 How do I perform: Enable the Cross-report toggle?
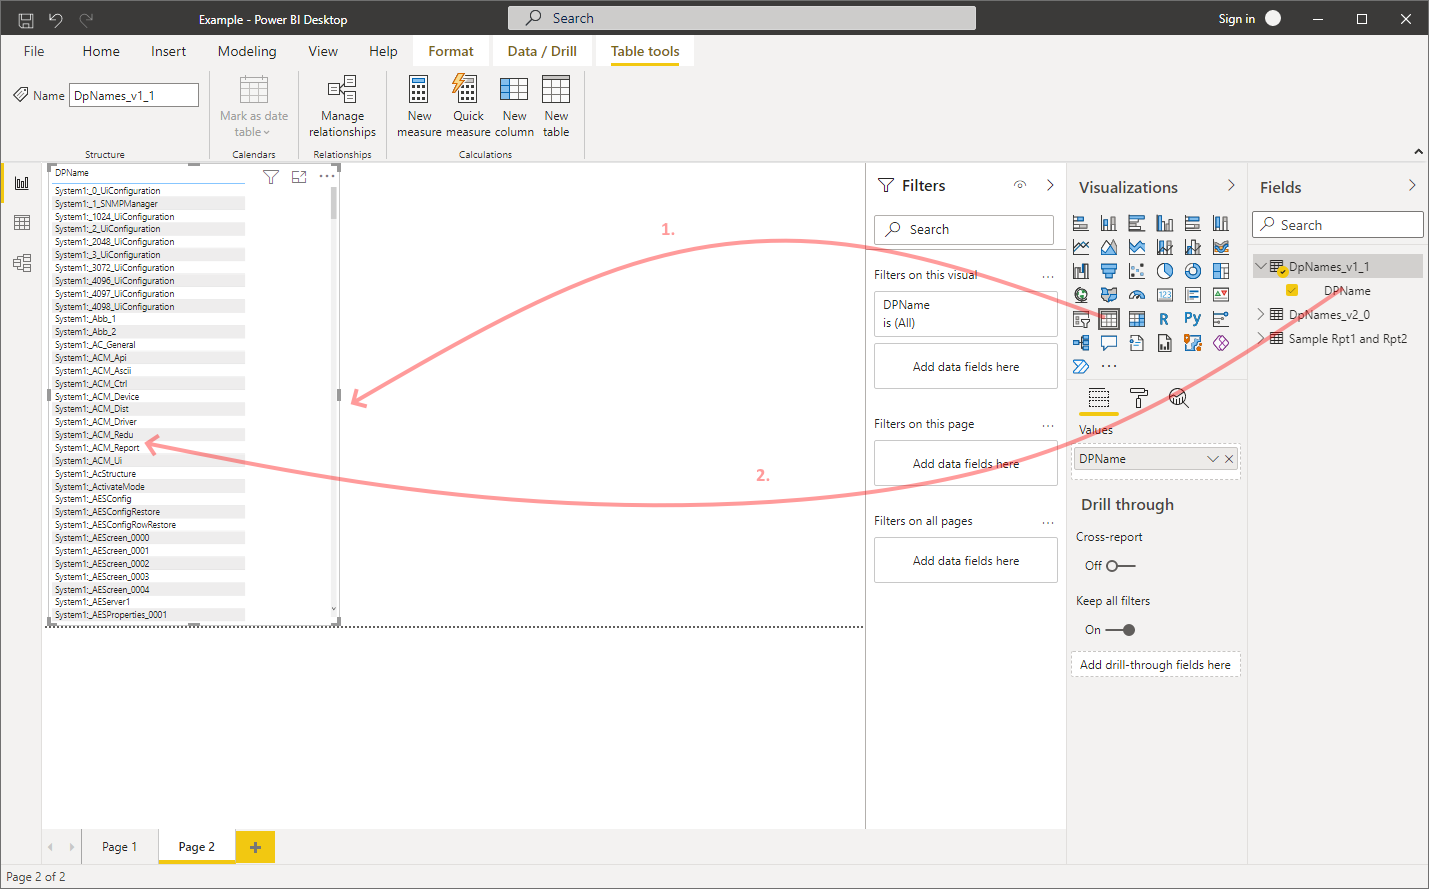[1120, 565]
